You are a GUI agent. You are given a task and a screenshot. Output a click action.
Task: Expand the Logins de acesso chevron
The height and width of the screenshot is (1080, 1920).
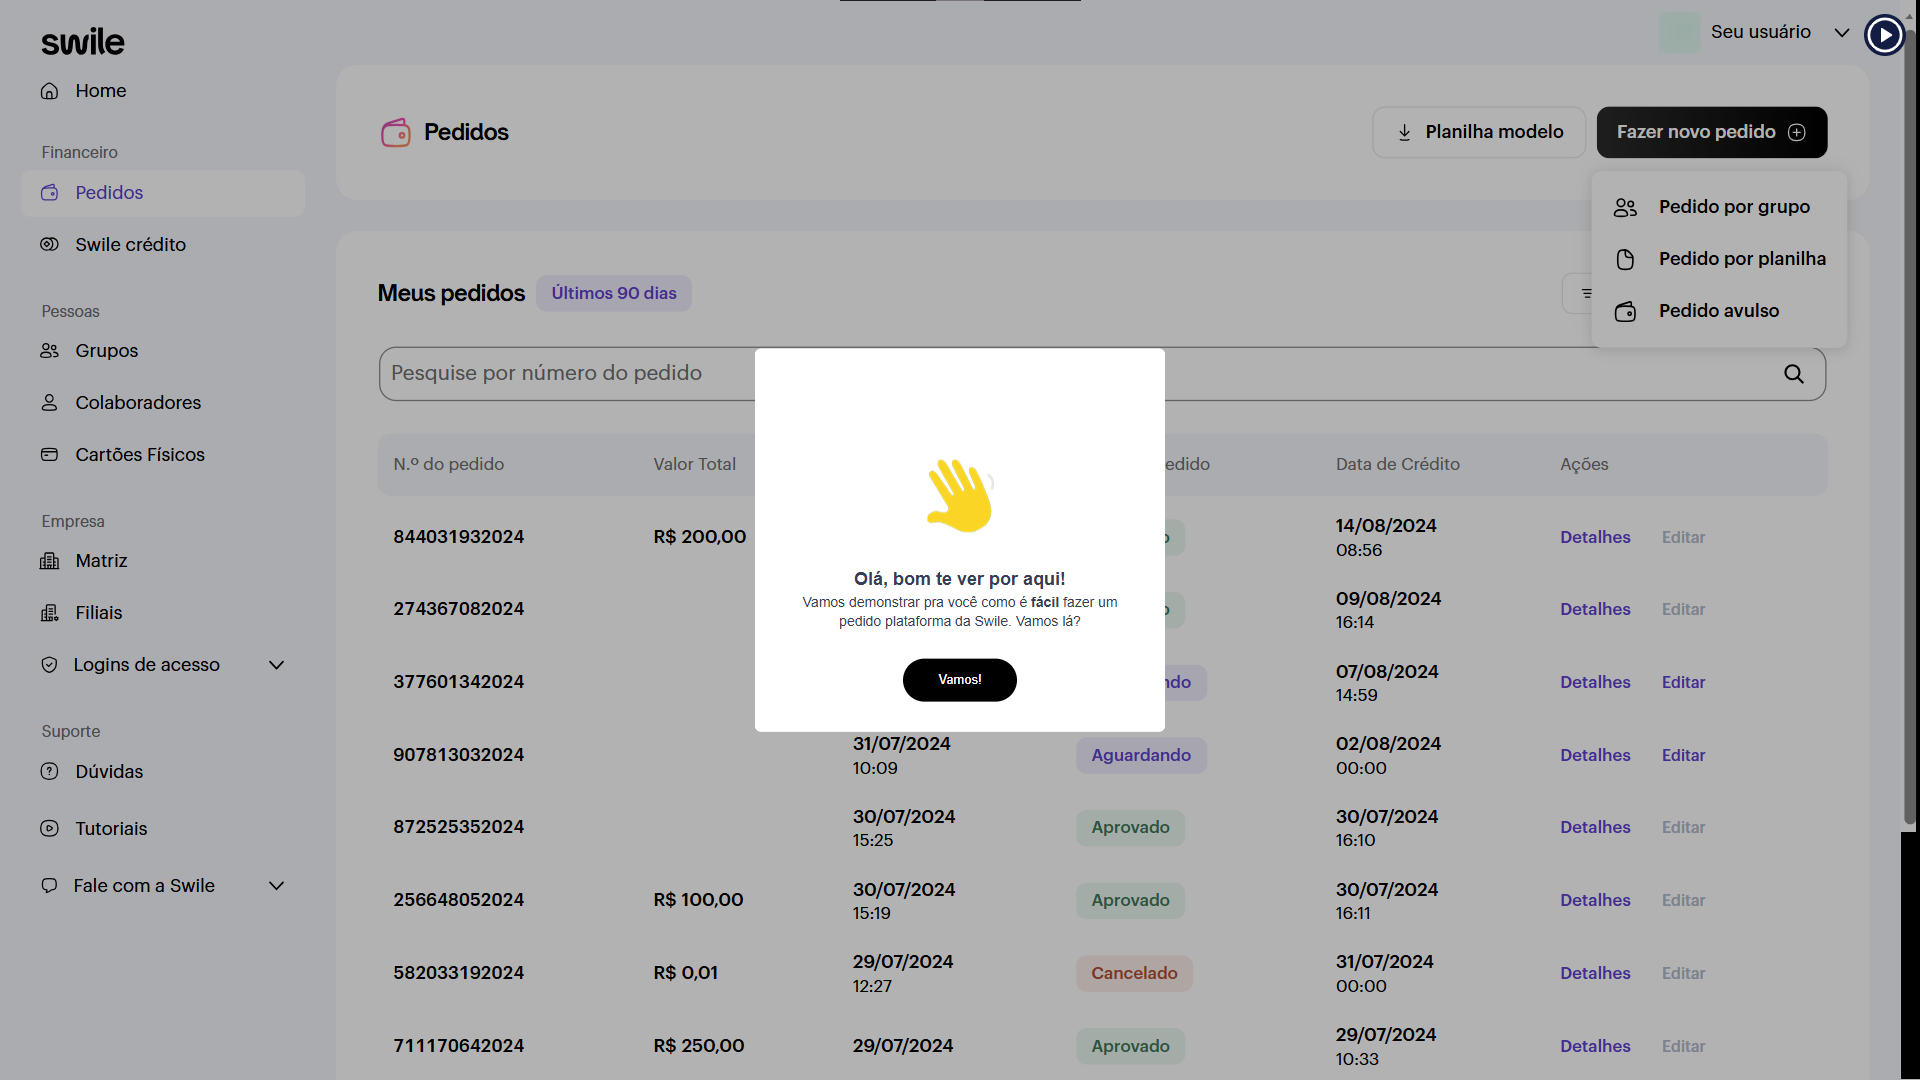pos(277,665)
